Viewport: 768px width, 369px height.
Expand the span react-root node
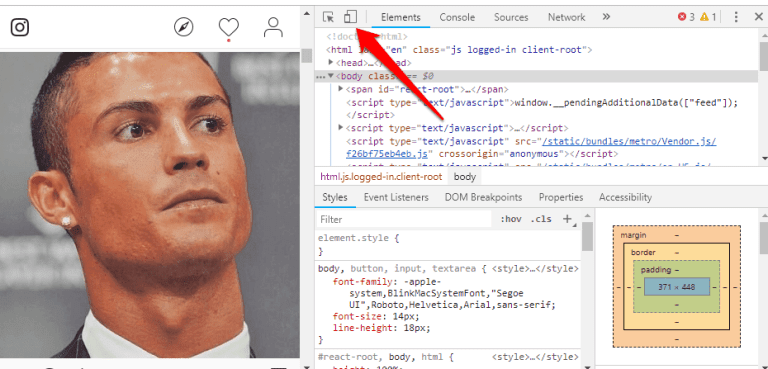coord(341,89)
